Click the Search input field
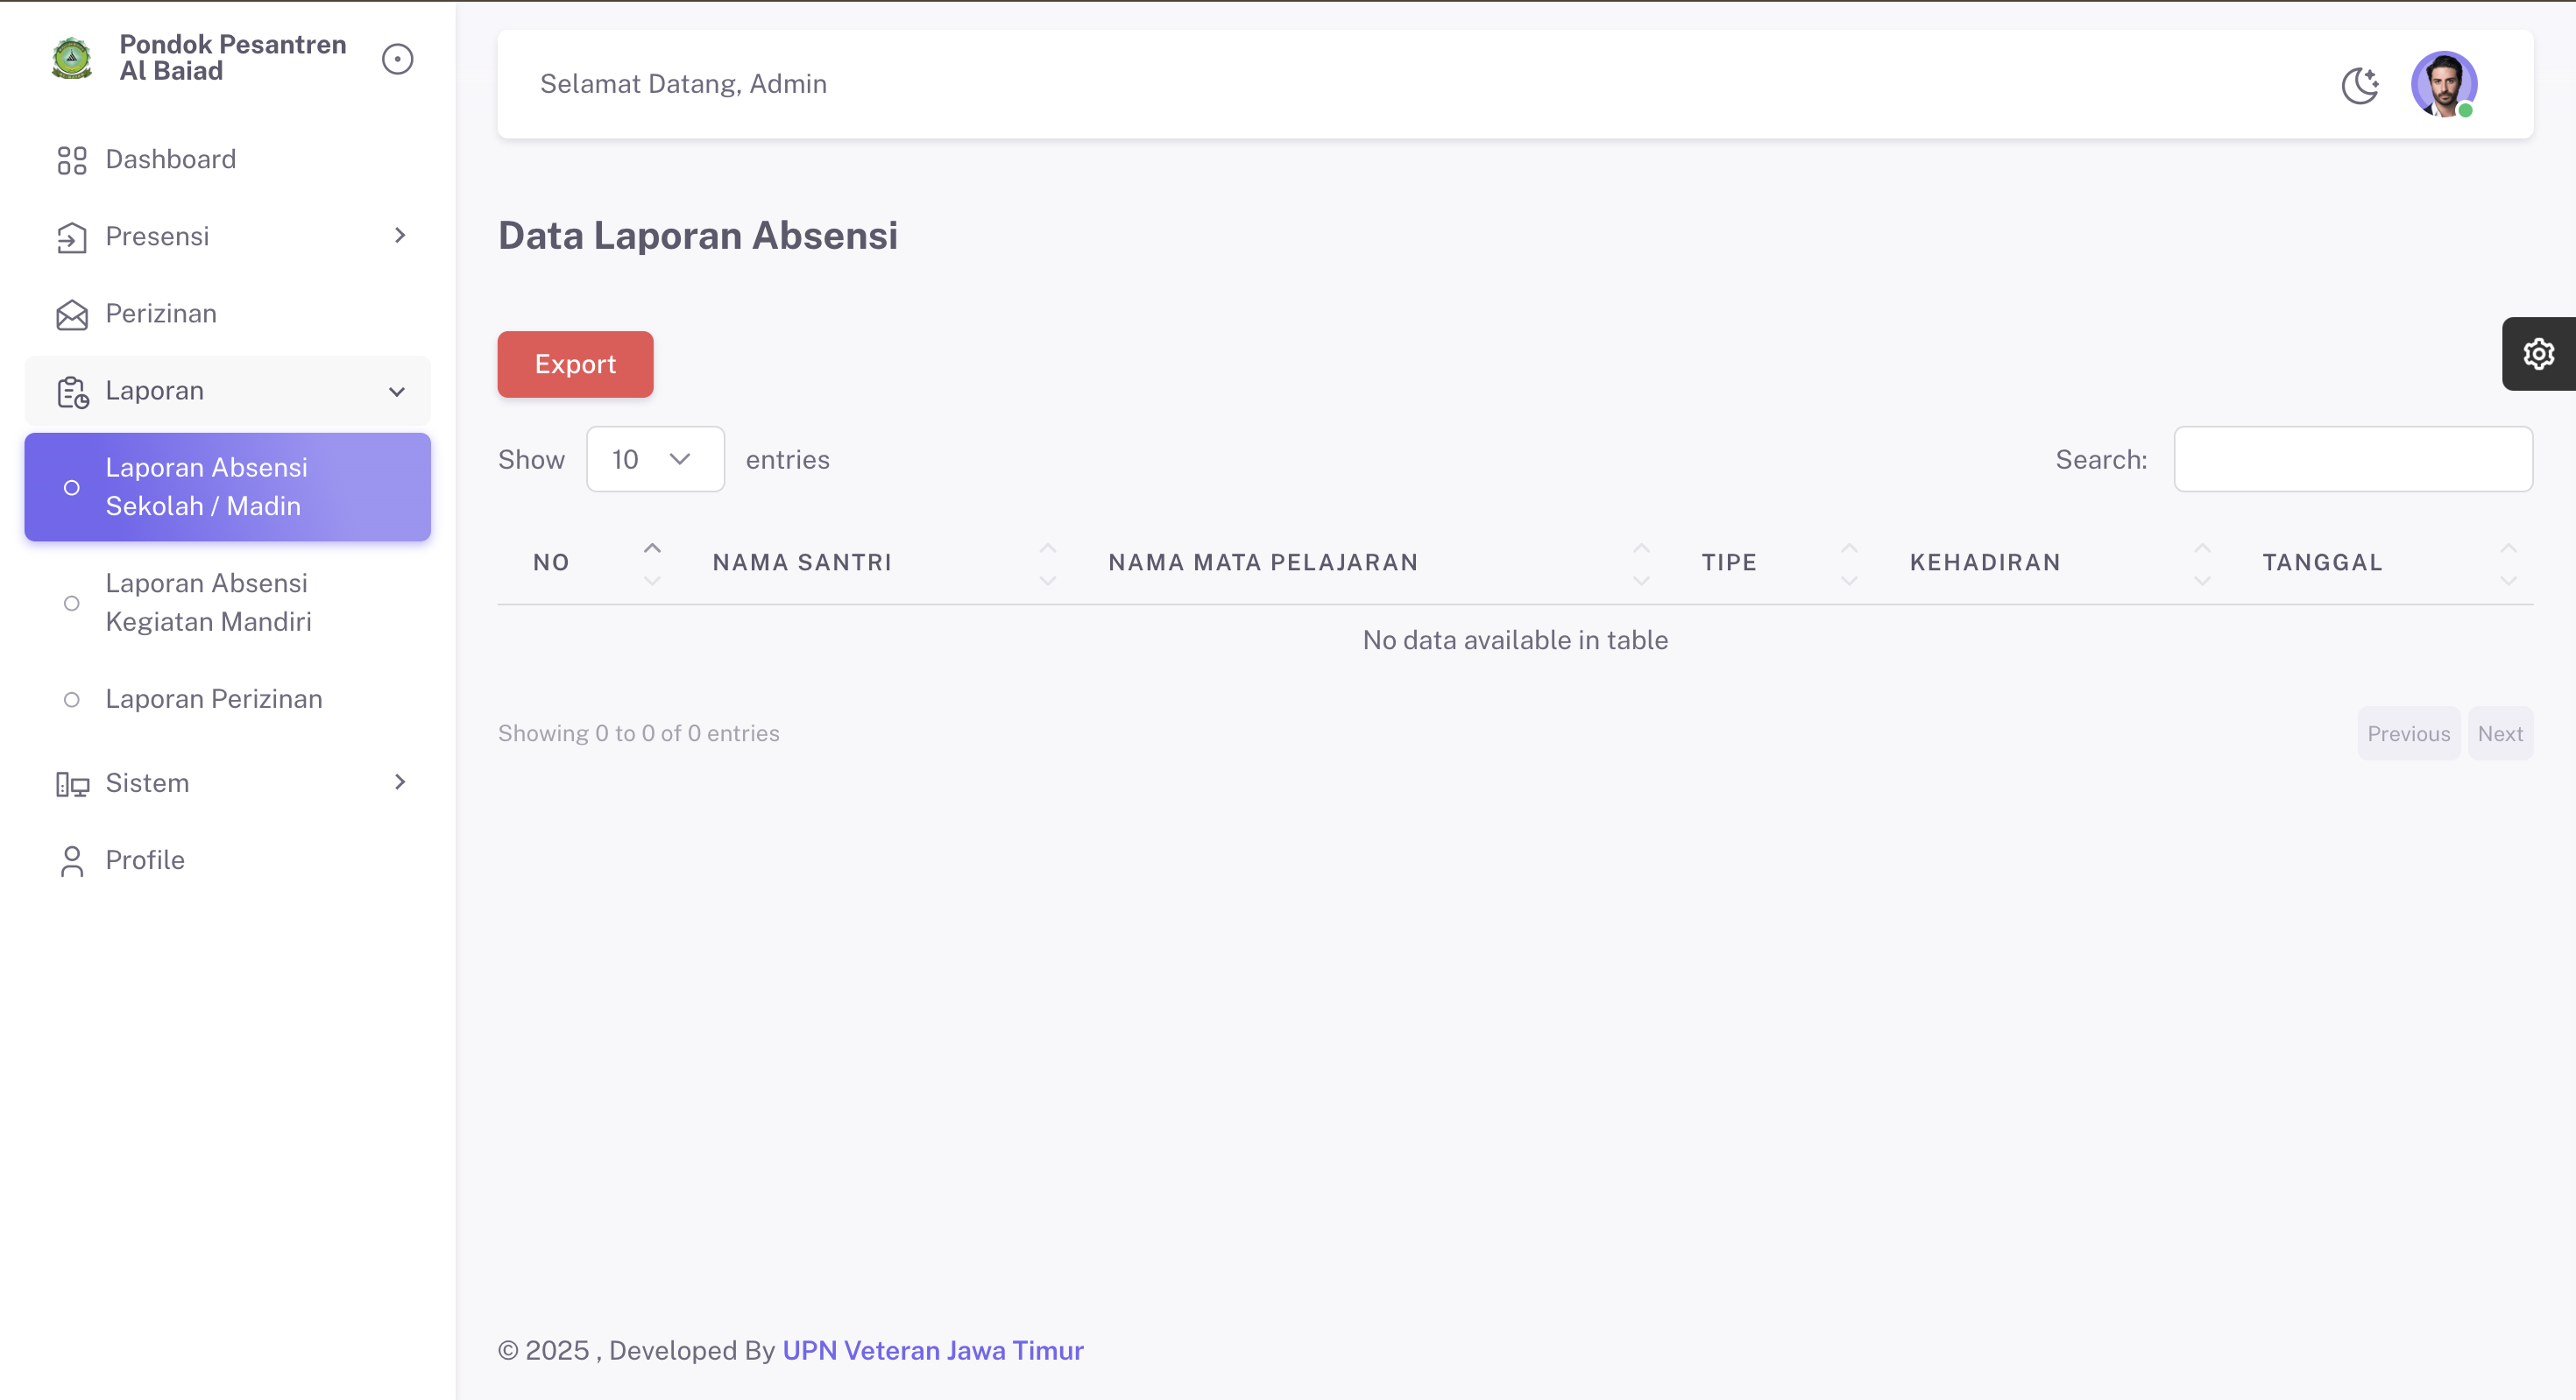The width and height of the screenshot is (2576, 1400). click(x=2352, y=459)
